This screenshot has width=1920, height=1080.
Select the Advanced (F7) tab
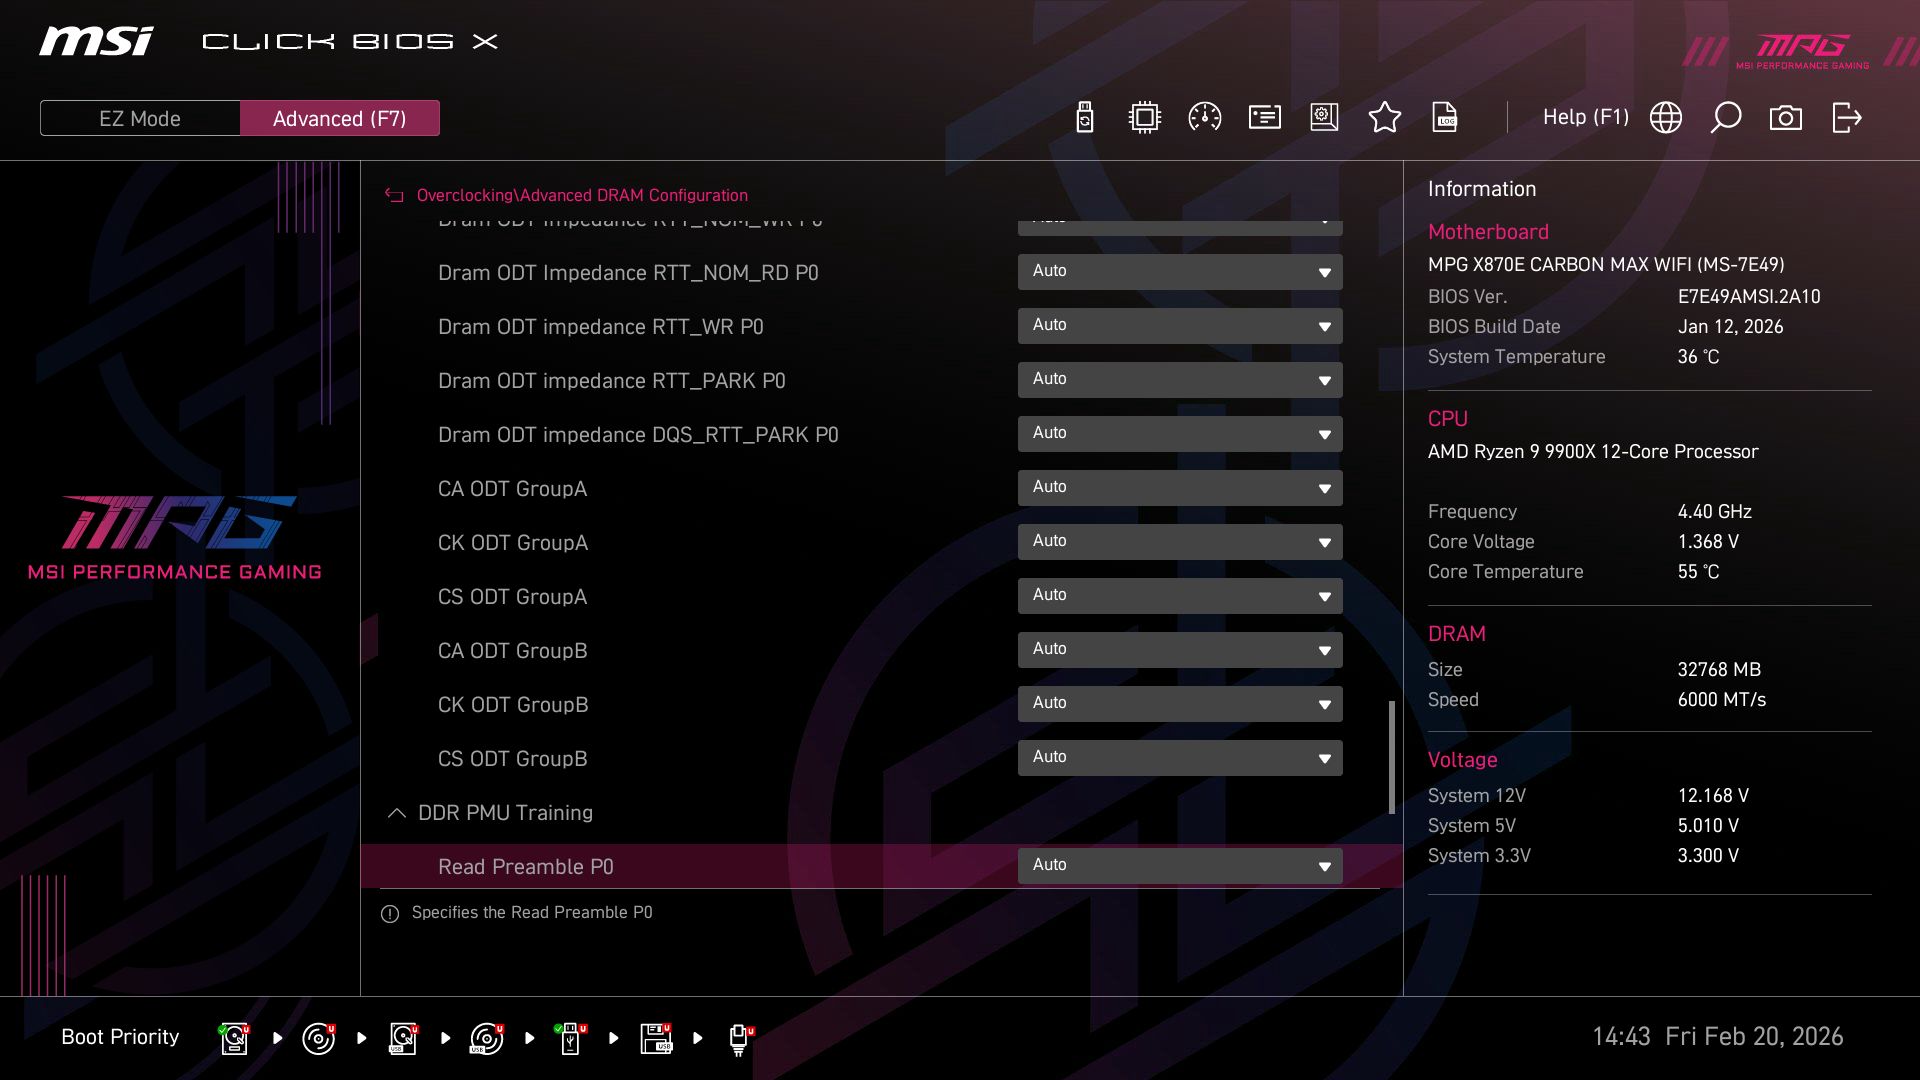(x=340, y=117)
